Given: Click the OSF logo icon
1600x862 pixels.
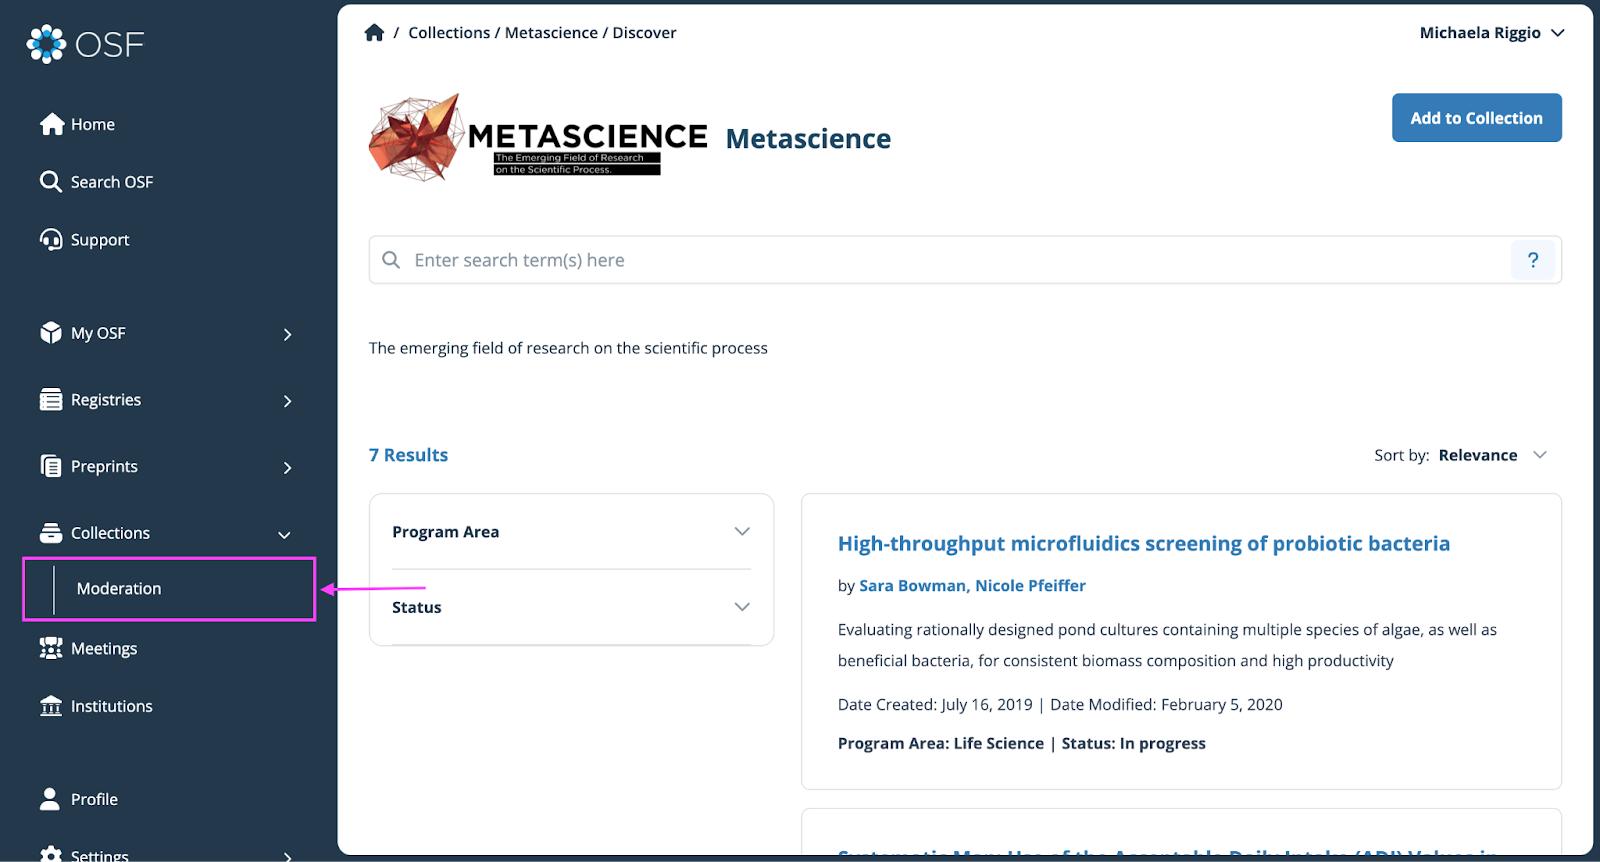Looking at the screenshot, I should click(46, 44).
